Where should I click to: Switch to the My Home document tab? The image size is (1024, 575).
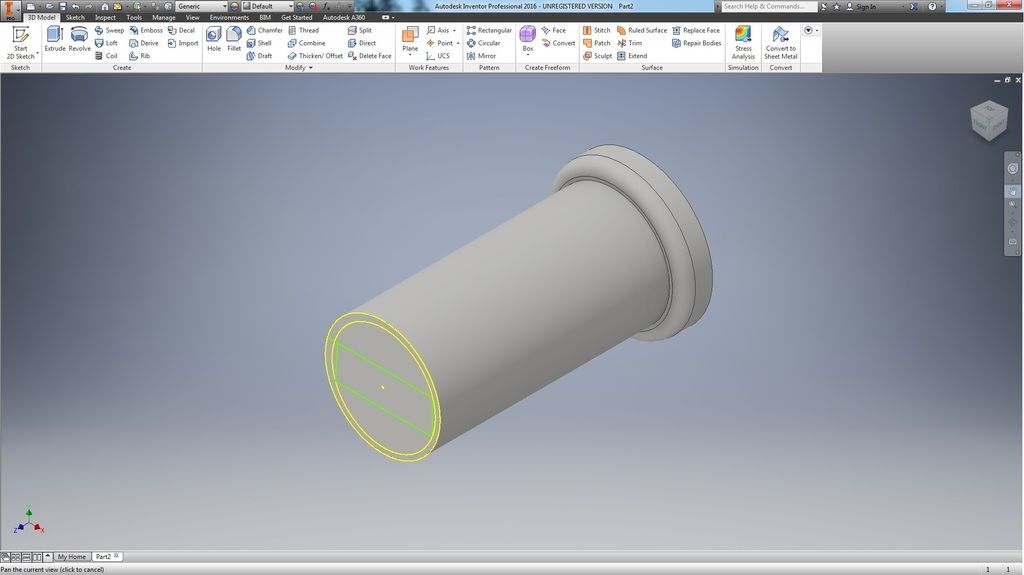click(x=71, y=556)
